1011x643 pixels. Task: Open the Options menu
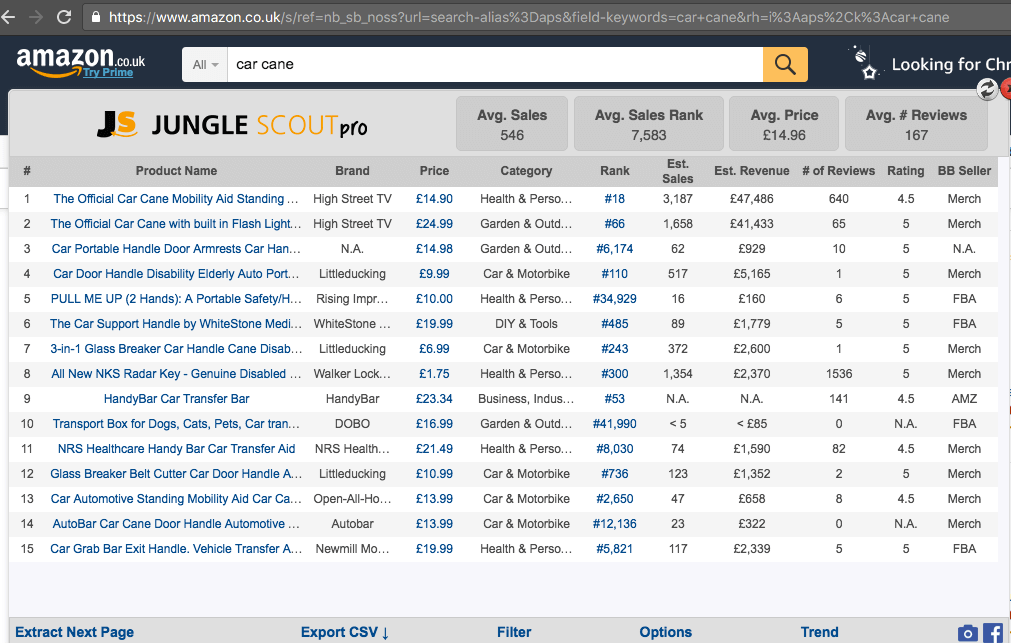click(x=665, y=632)
